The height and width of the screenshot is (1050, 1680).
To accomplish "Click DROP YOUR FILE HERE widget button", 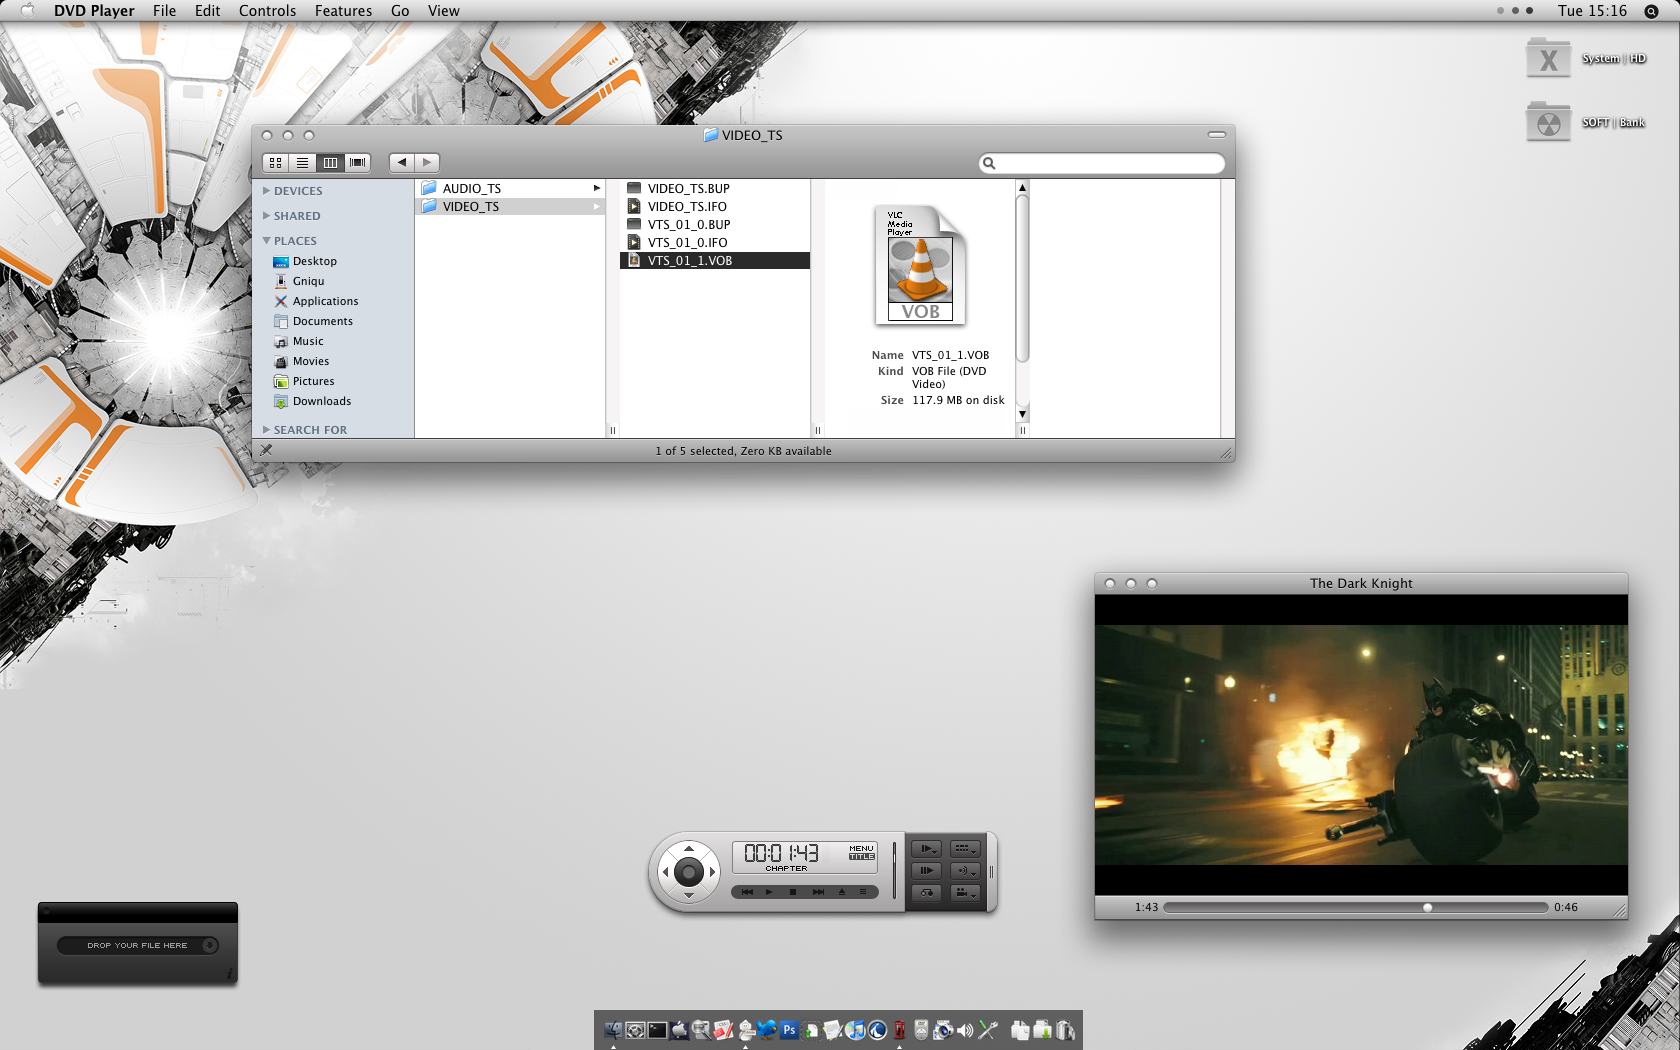I will [137, 945].
